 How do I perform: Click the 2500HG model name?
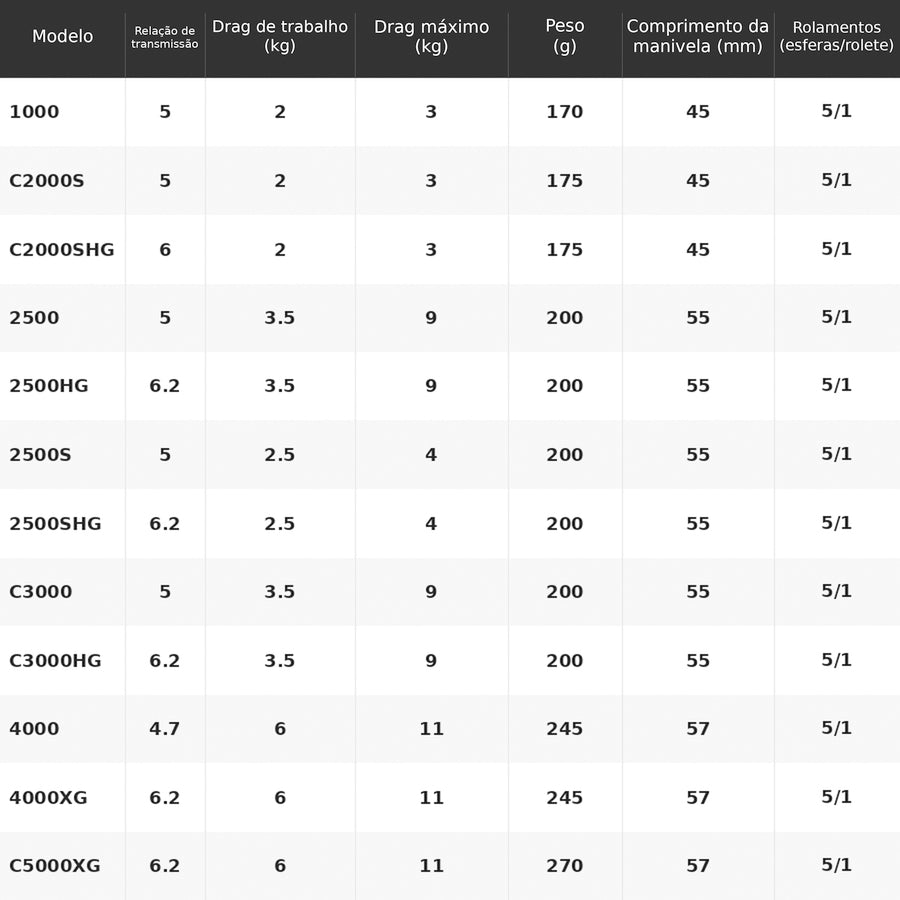pyautogui.click(x=49, y=386)
